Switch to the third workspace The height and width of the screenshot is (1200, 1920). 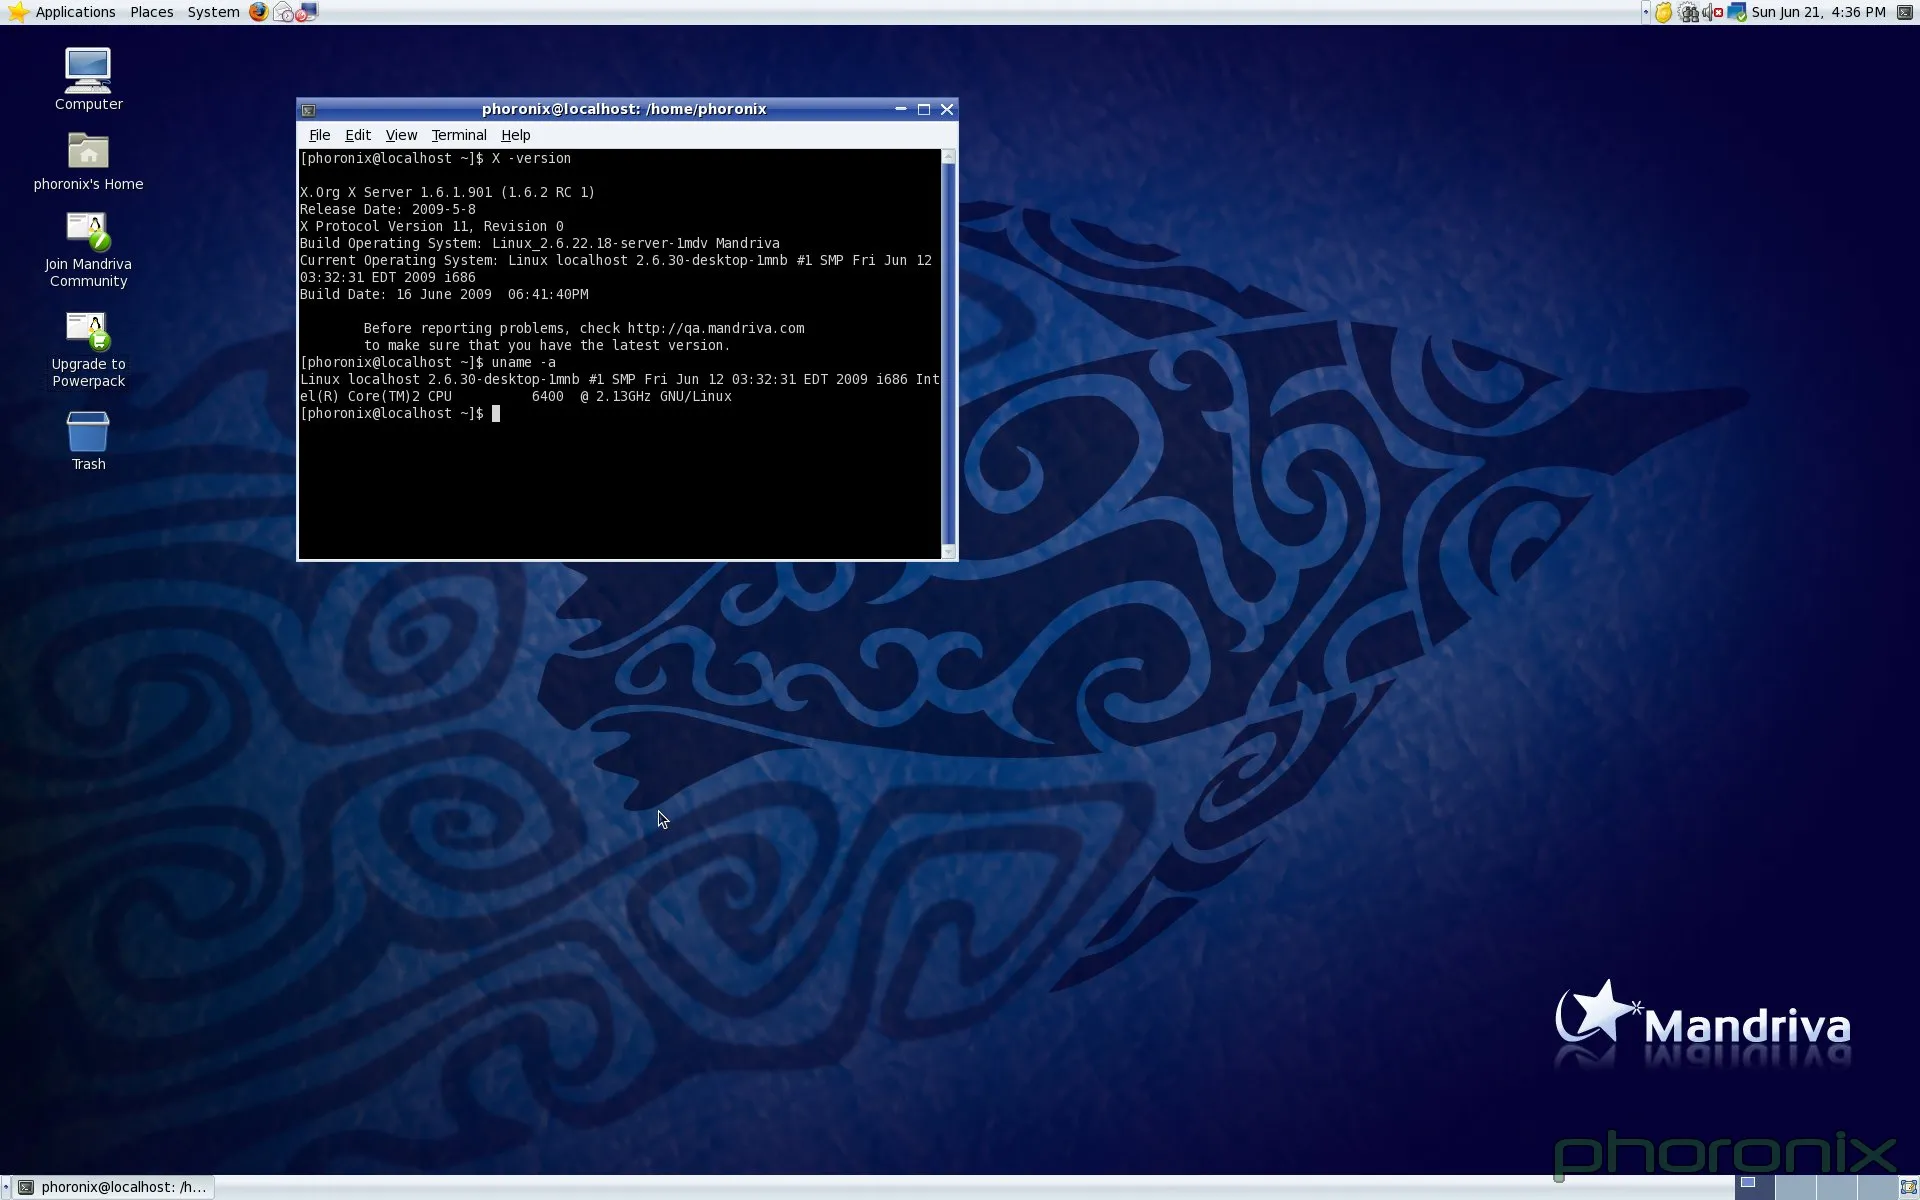click(1836, 1187)
